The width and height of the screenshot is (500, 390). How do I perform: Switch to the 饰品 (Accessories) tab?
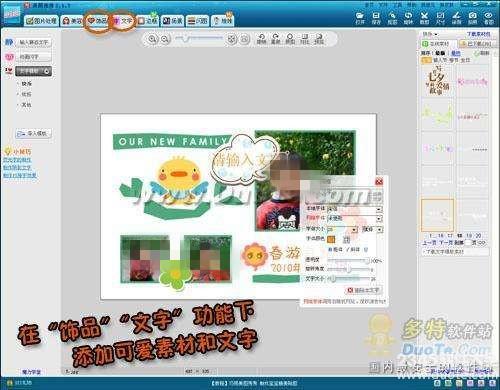click(x=97, y=21)
